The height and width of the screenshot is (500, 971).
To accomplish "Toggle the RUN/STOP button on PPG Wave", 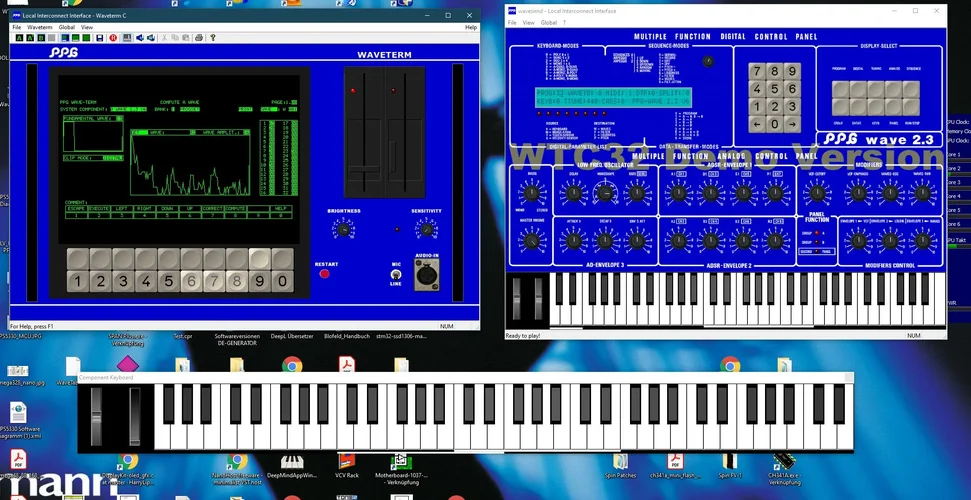I will tap(912, 107).
